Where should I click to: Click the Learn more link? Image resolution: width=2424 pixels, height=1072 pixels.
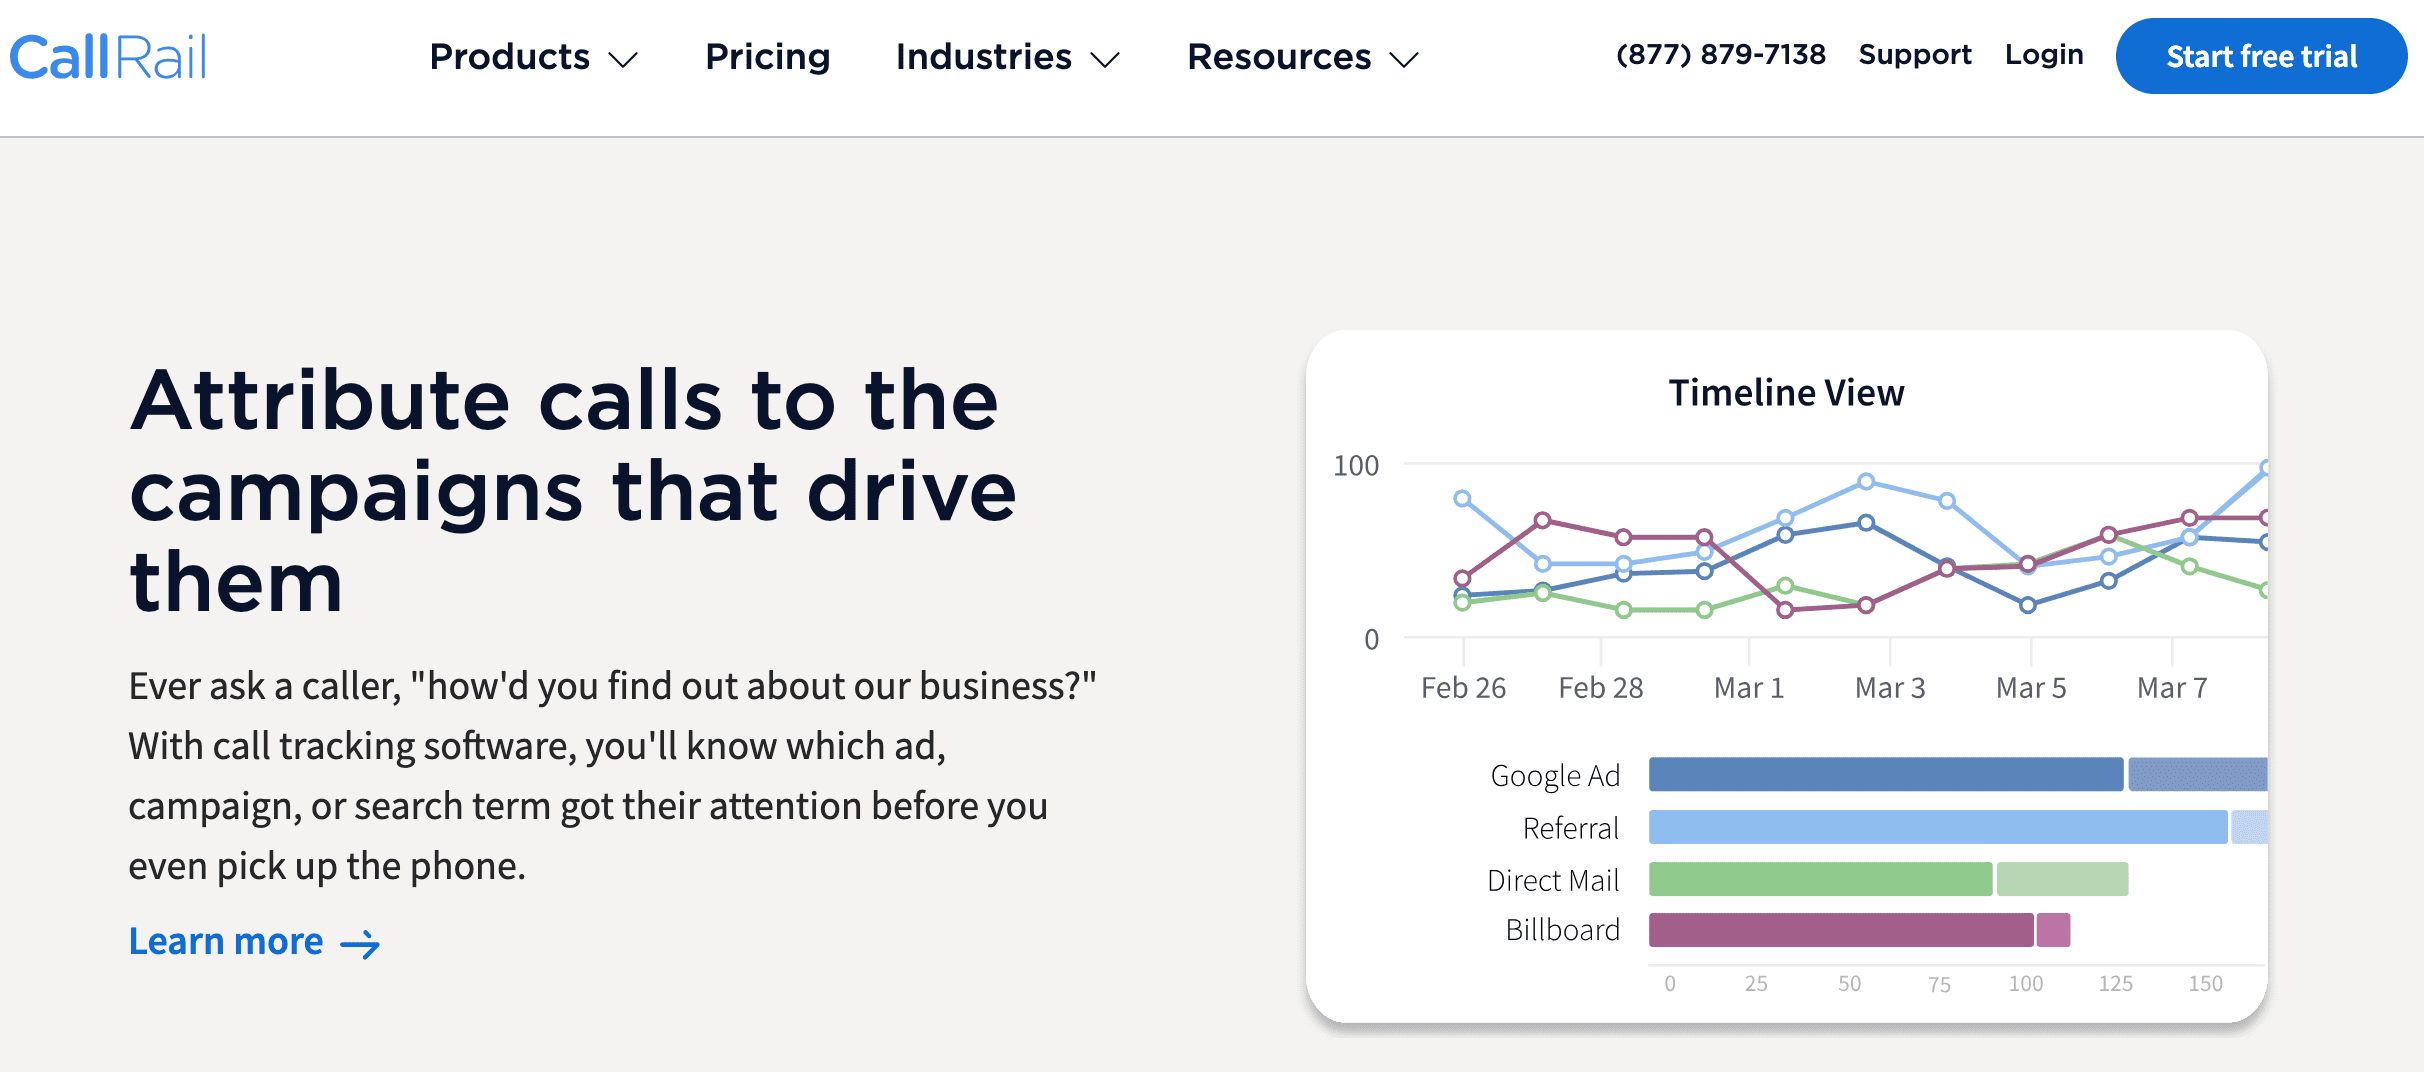[224, 941]
